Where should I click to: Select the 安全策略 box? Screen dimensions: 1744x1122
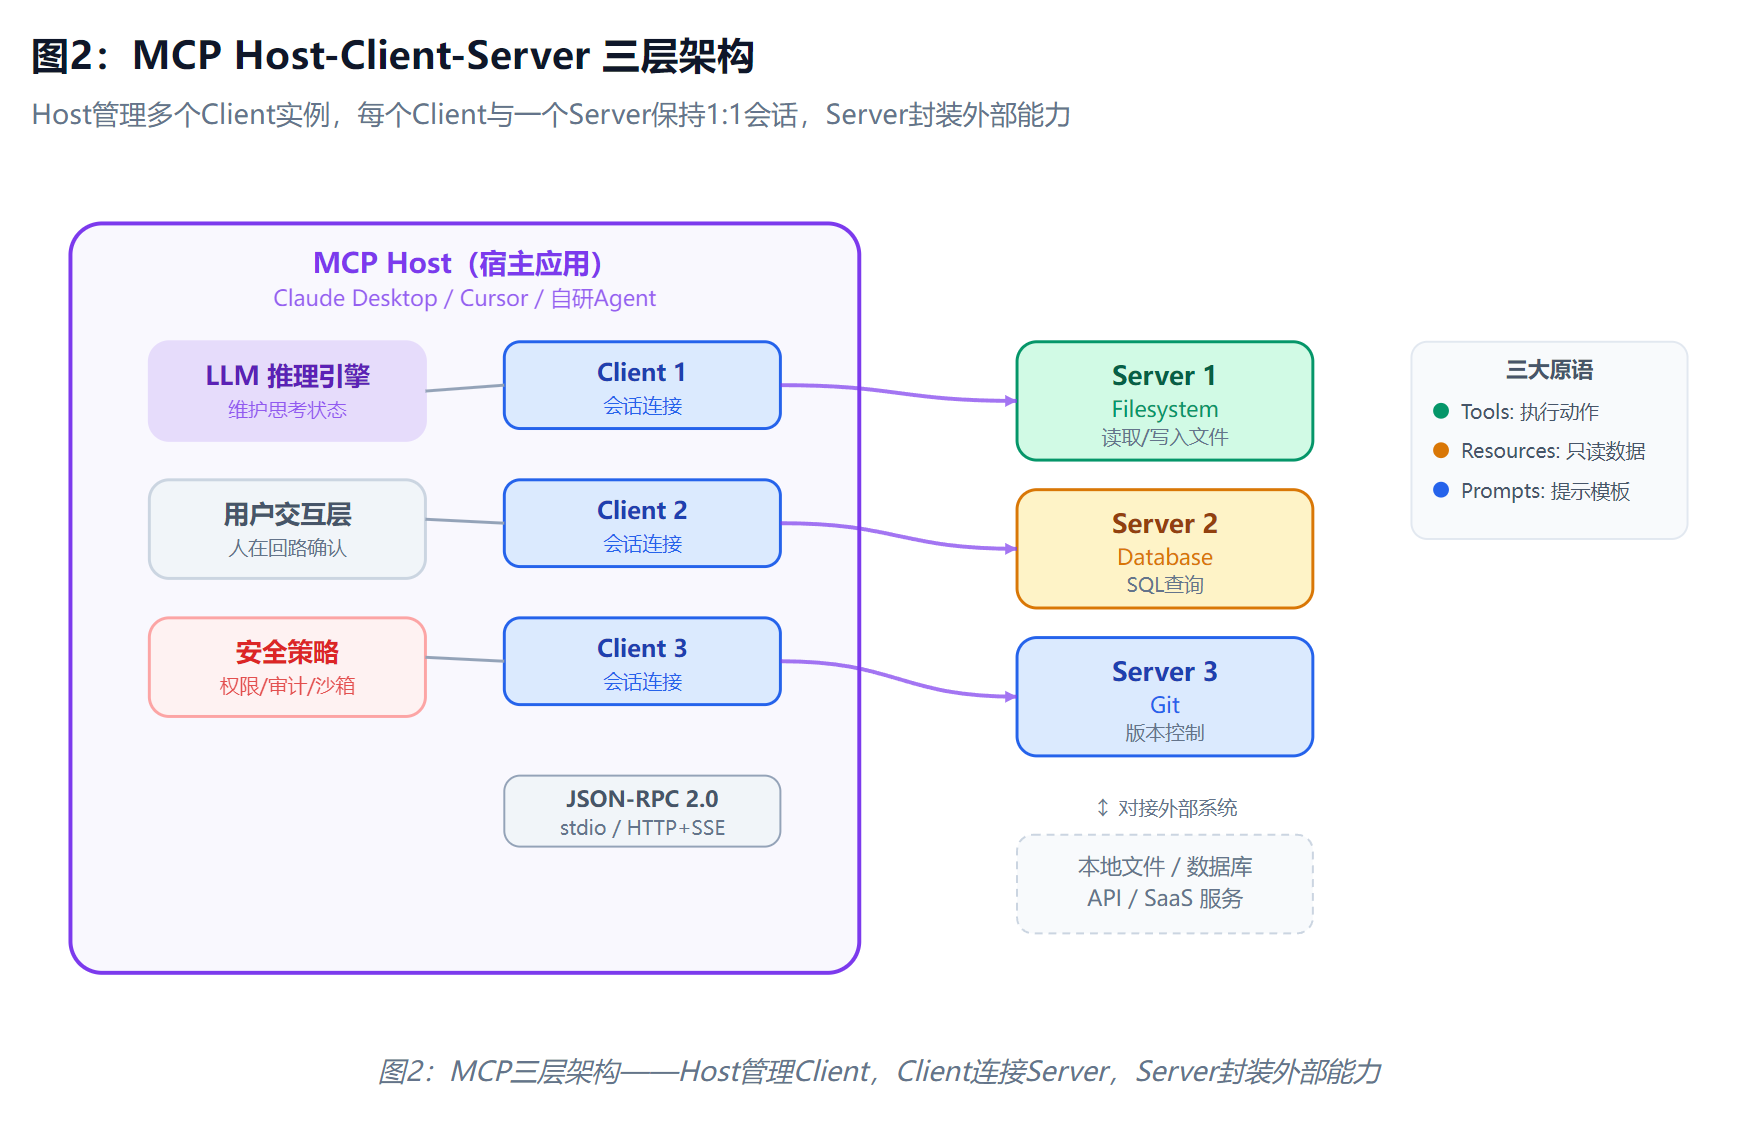288,667
